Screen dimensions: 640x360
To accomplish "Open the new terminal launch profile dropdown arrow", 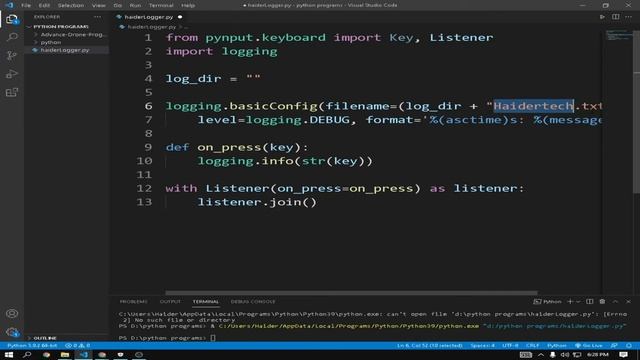I will [578, 301].
